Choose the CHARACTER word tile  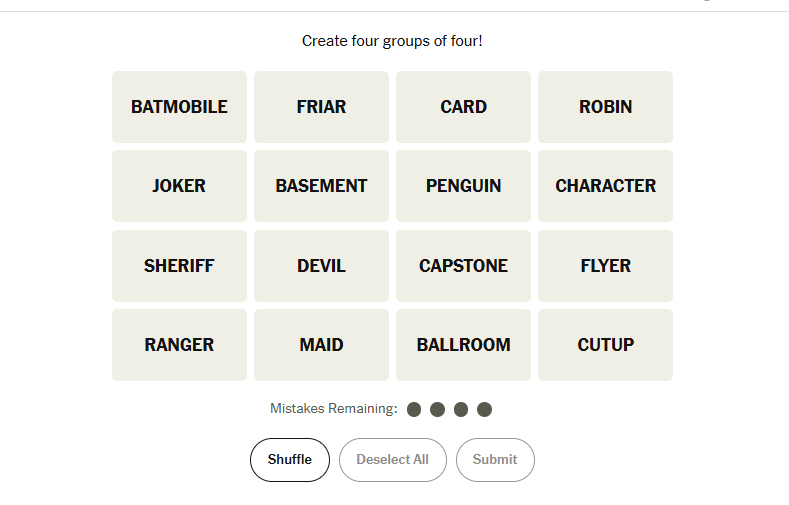pos(605,186)
